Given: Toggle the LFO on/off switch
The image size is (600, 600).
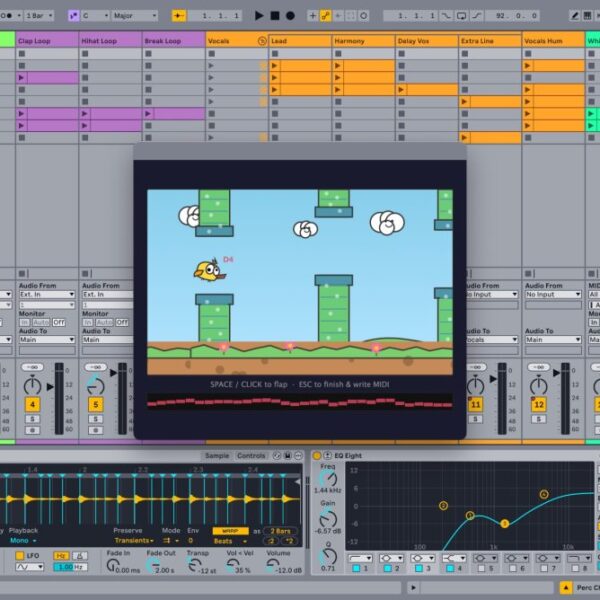Looking at the screenshot, I should 20,555.
